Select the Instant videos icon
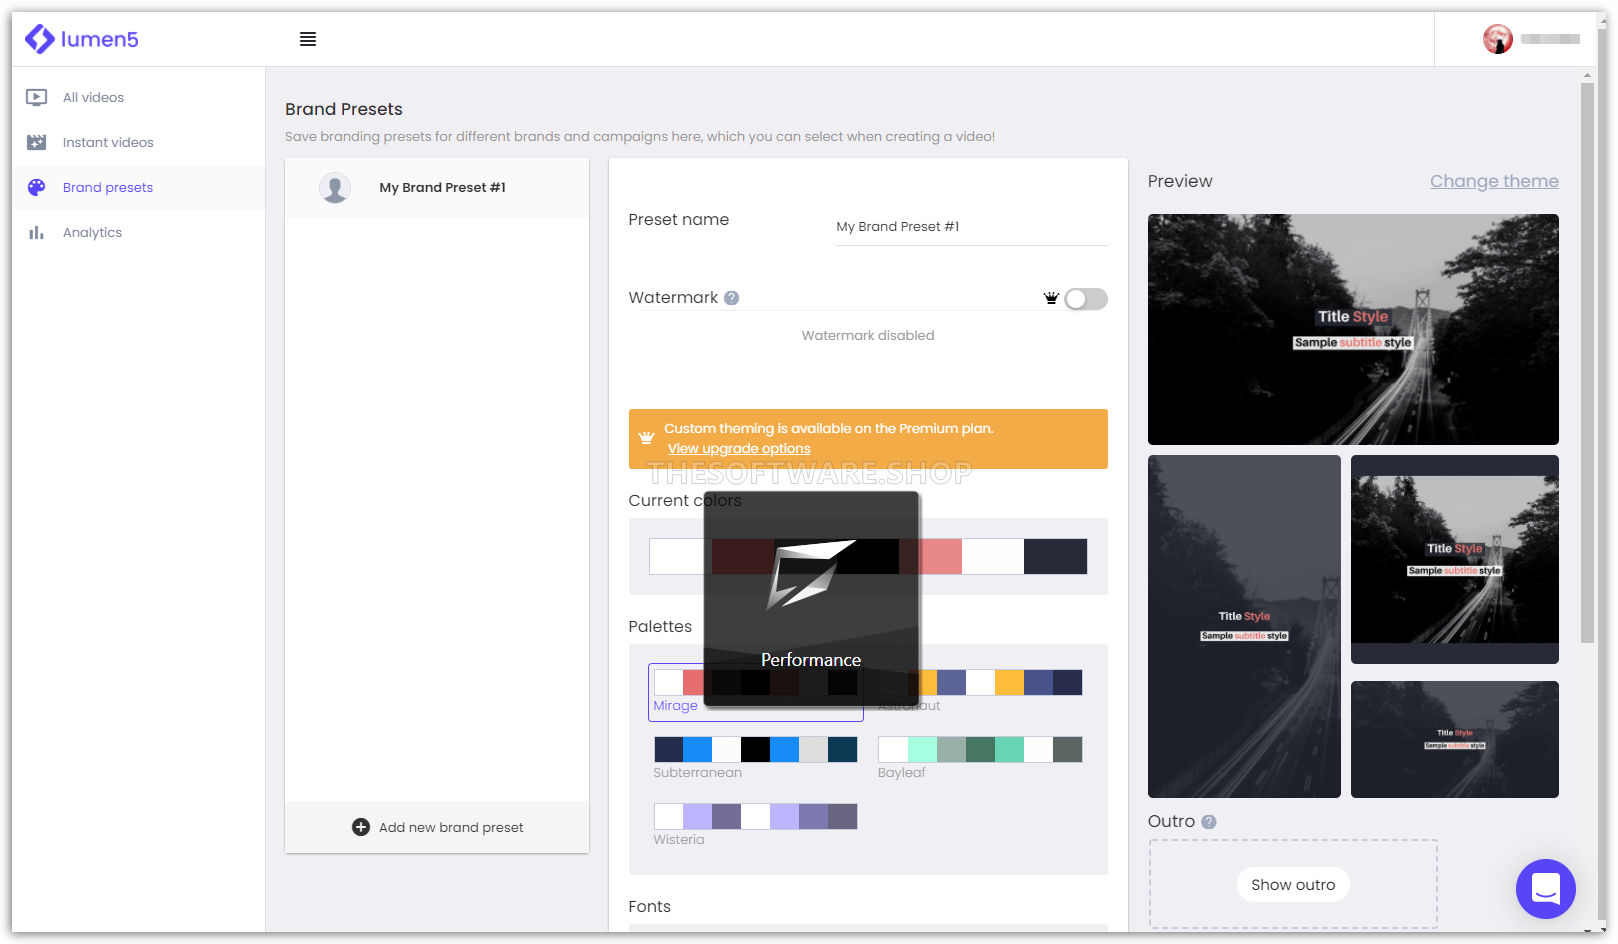This screenshot has height=944, width=1618. pos(36,142)
